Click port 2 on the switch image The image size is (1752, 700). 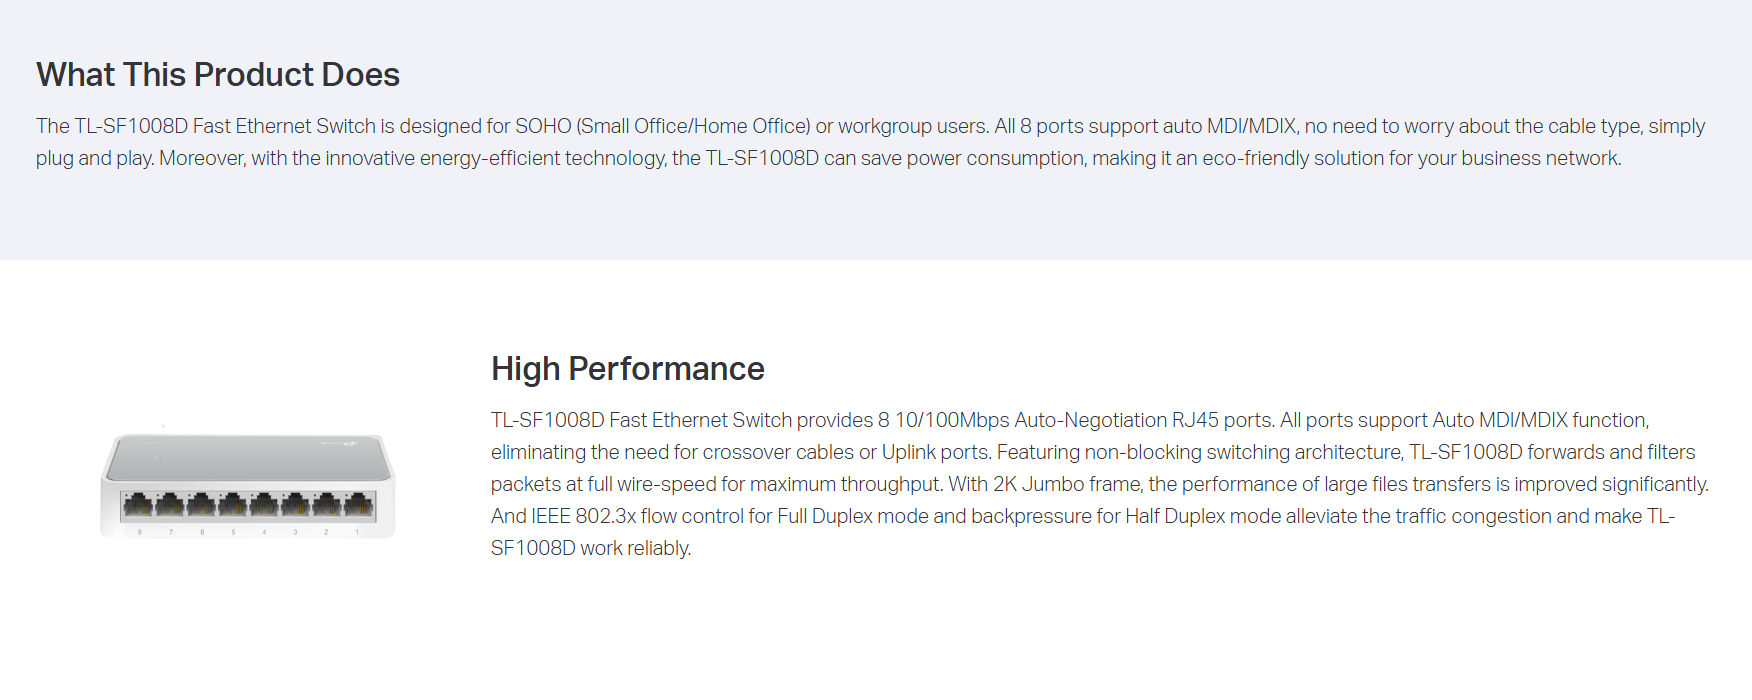[x=326, y=506]
